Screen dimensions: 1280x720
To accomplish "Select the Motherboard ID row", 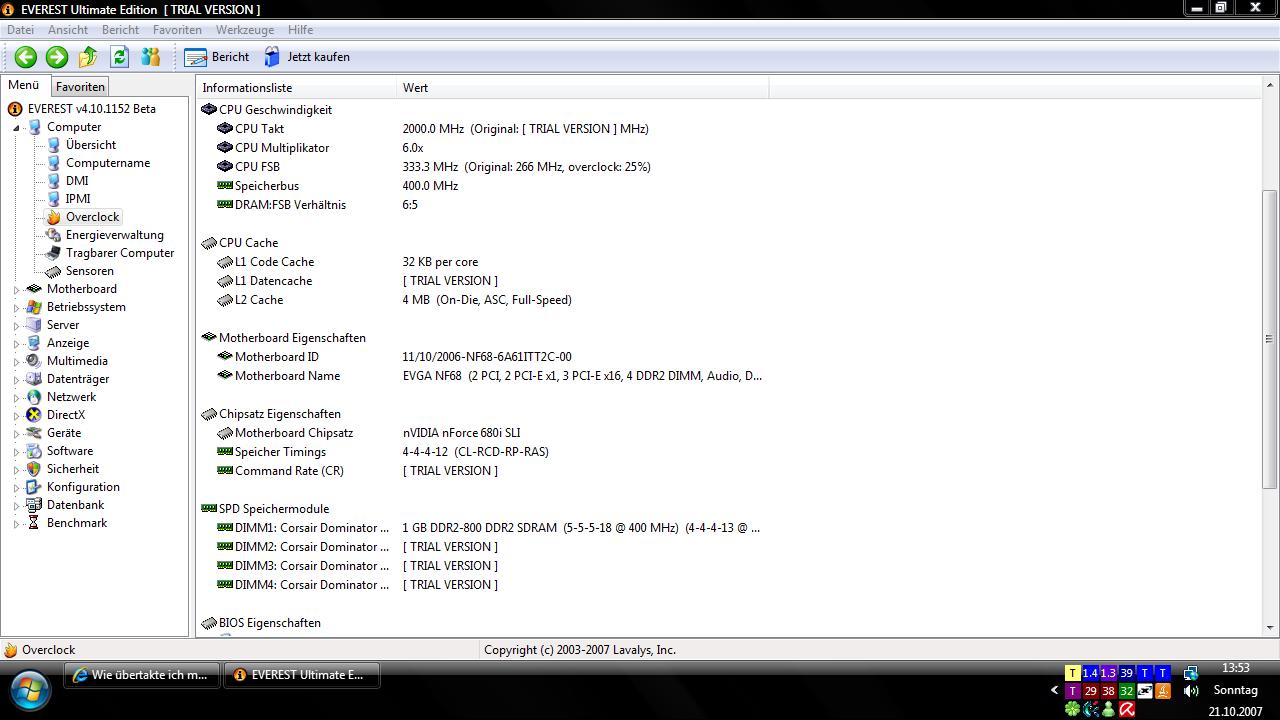I will (x=482, y=357).
